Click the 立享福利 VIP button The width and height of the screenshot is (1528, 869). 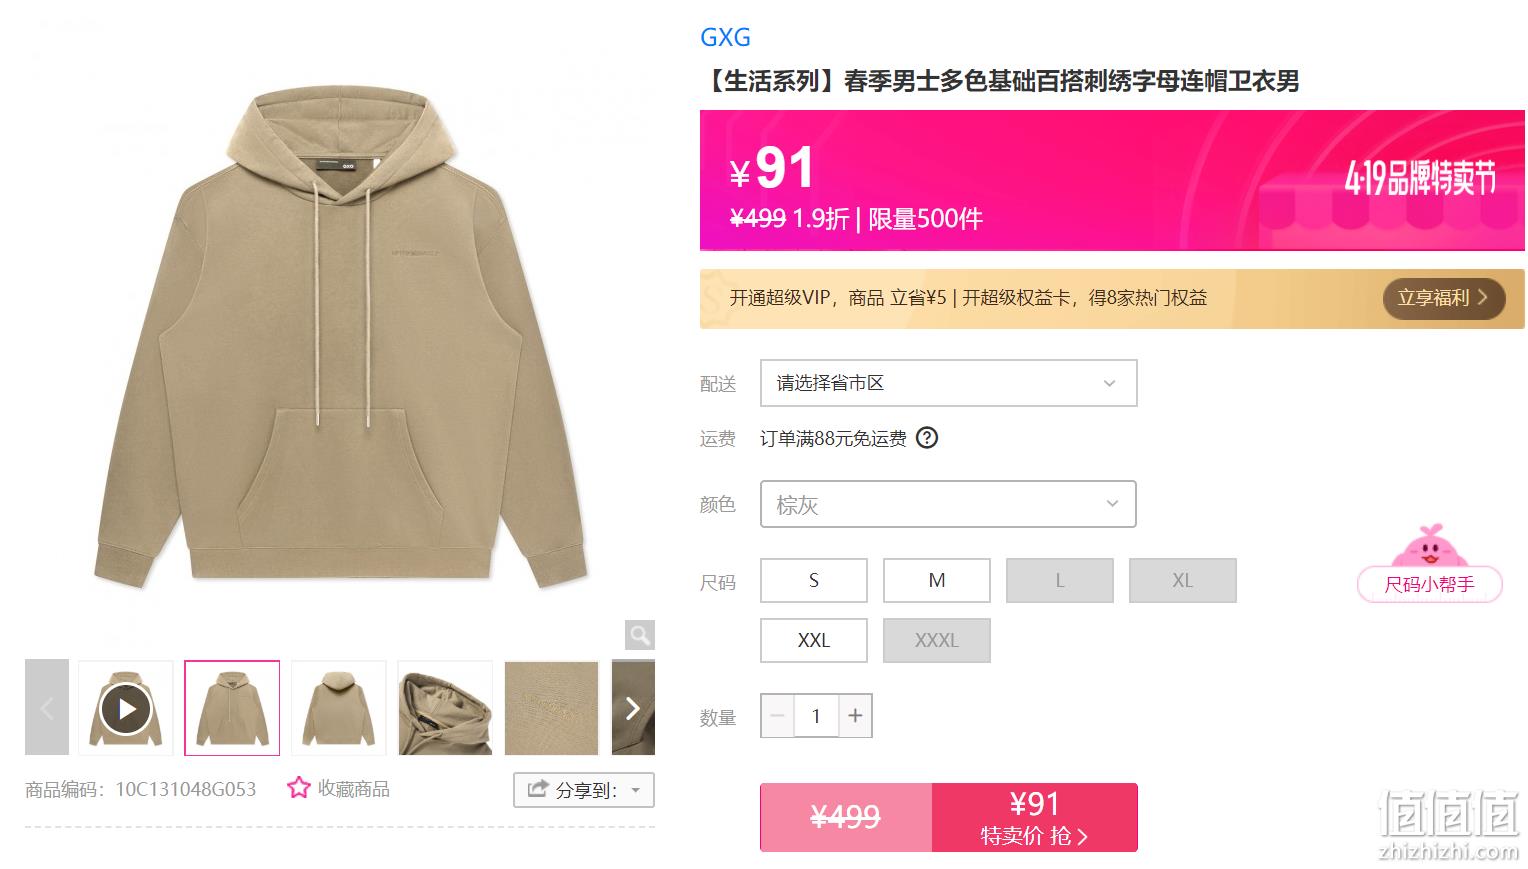(x=1444, y=298)
